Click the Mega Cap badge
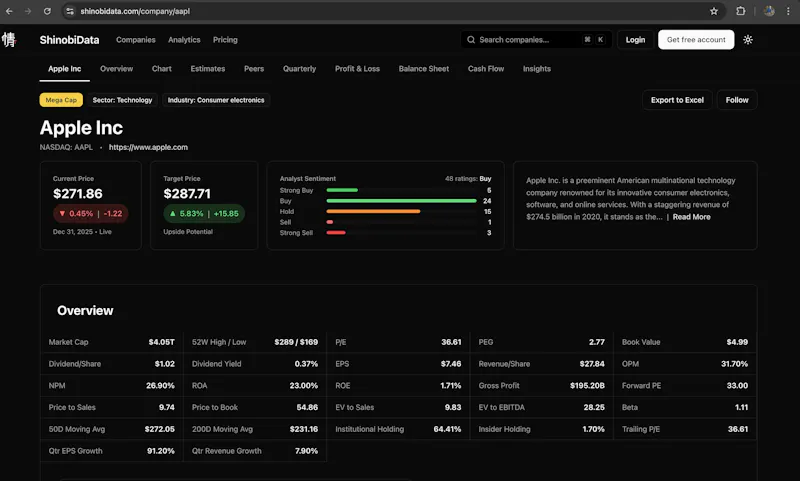 (61, 100)
